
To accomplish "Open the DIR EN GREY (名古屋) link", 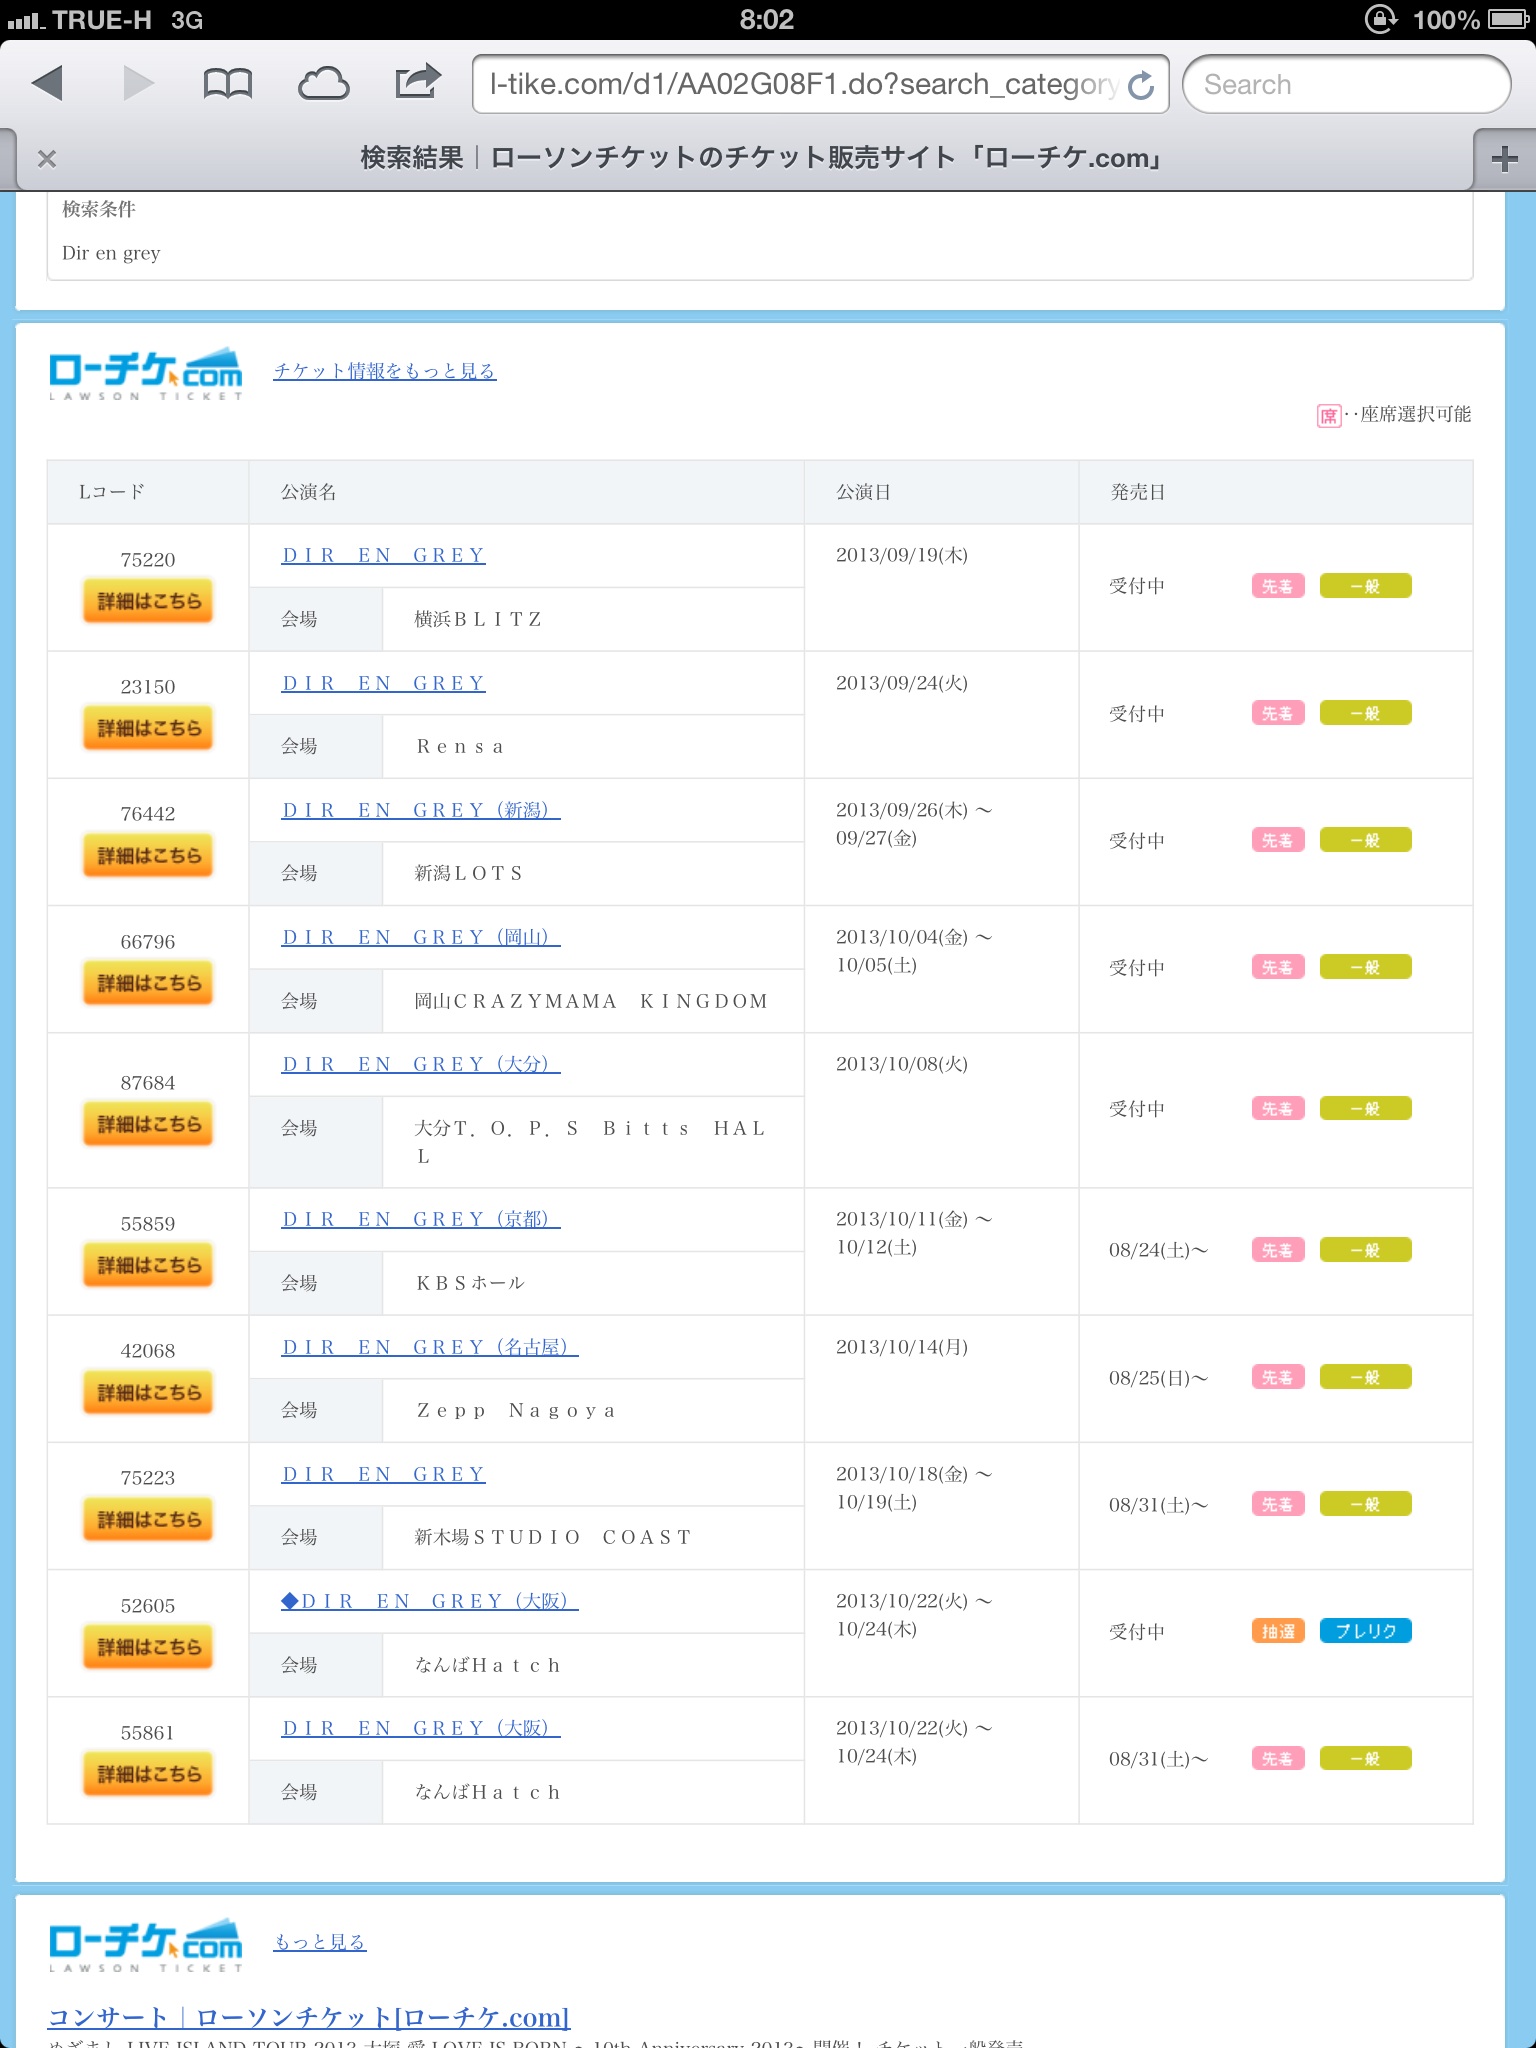I will (x=430, y=1347).
